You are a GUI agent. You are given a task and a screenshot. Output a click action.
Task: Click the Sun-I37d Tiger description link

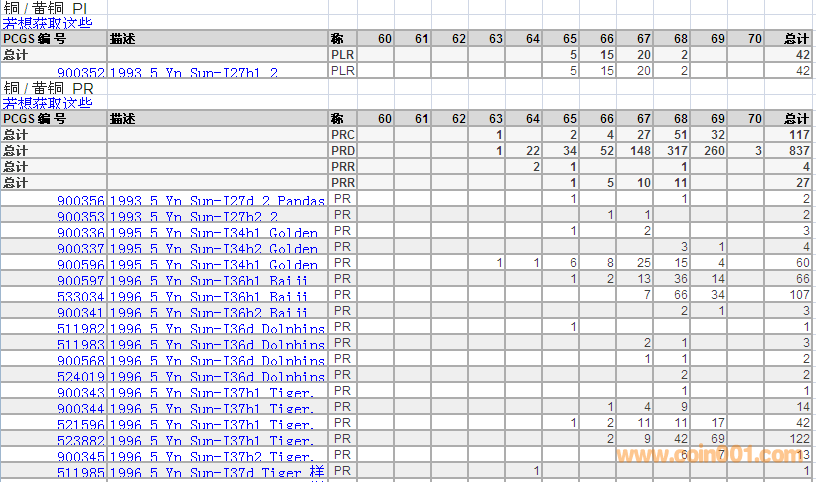point(217,472)
